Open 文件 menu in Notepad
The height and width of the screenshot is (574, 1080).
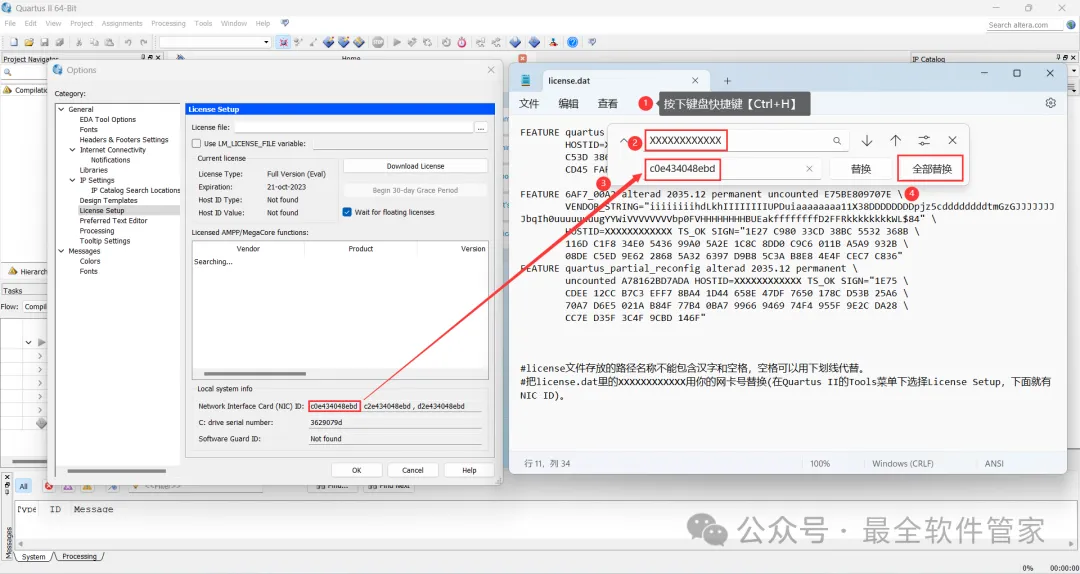pos(529,103)
